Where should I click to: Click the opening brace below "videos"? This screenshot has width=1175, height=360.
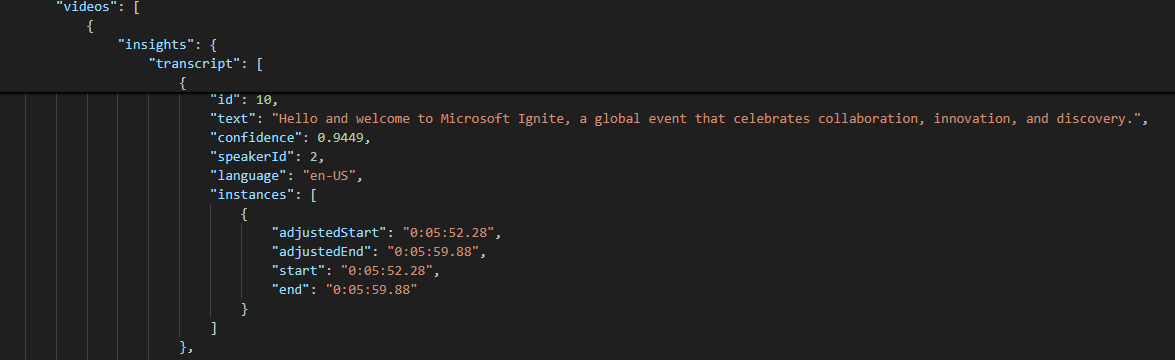pos(91,26)
